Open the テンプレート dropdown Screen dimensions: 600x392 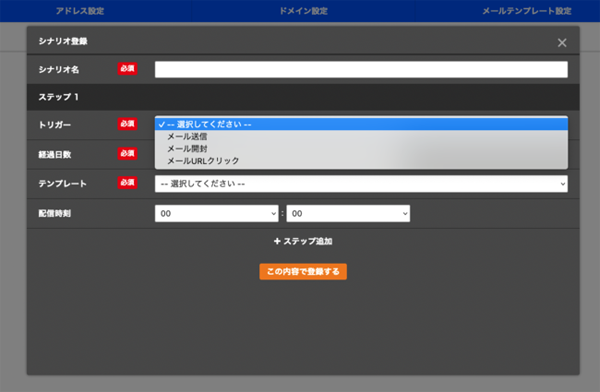(361, 184)
